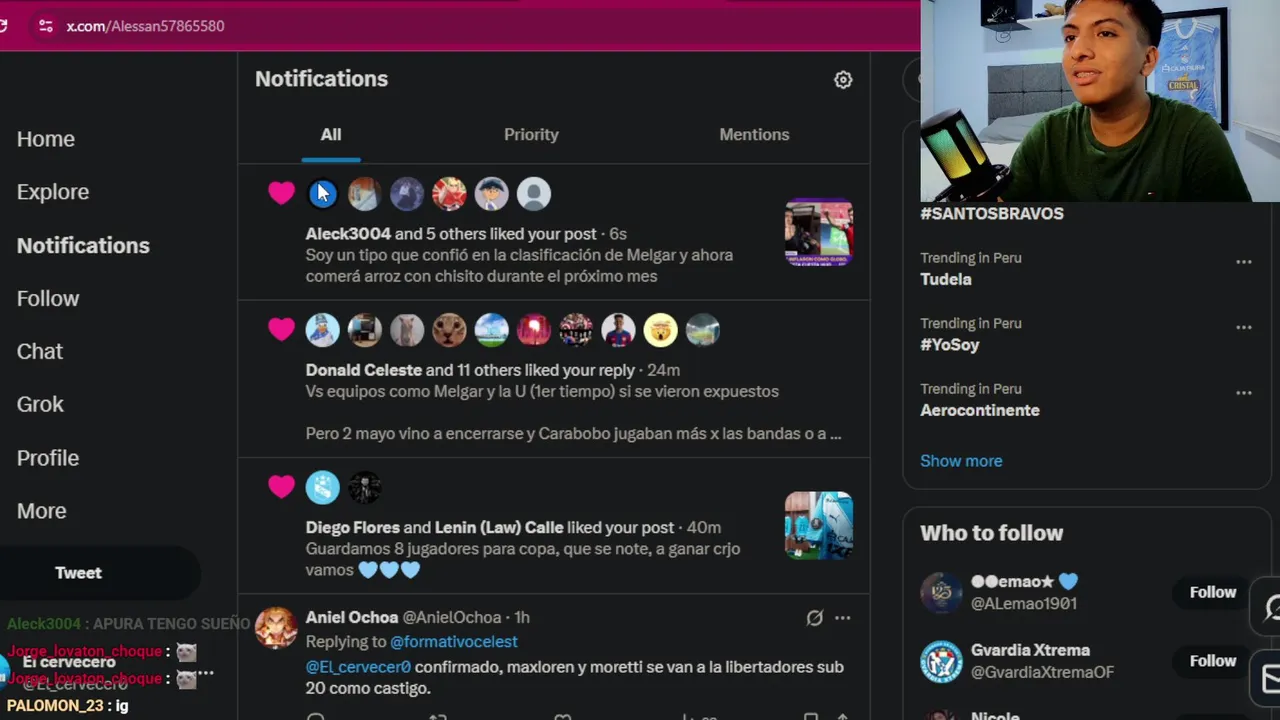Click Aniel Ochoa's display name
This screenshot has height=720, width=1280.
pos(351,618)
